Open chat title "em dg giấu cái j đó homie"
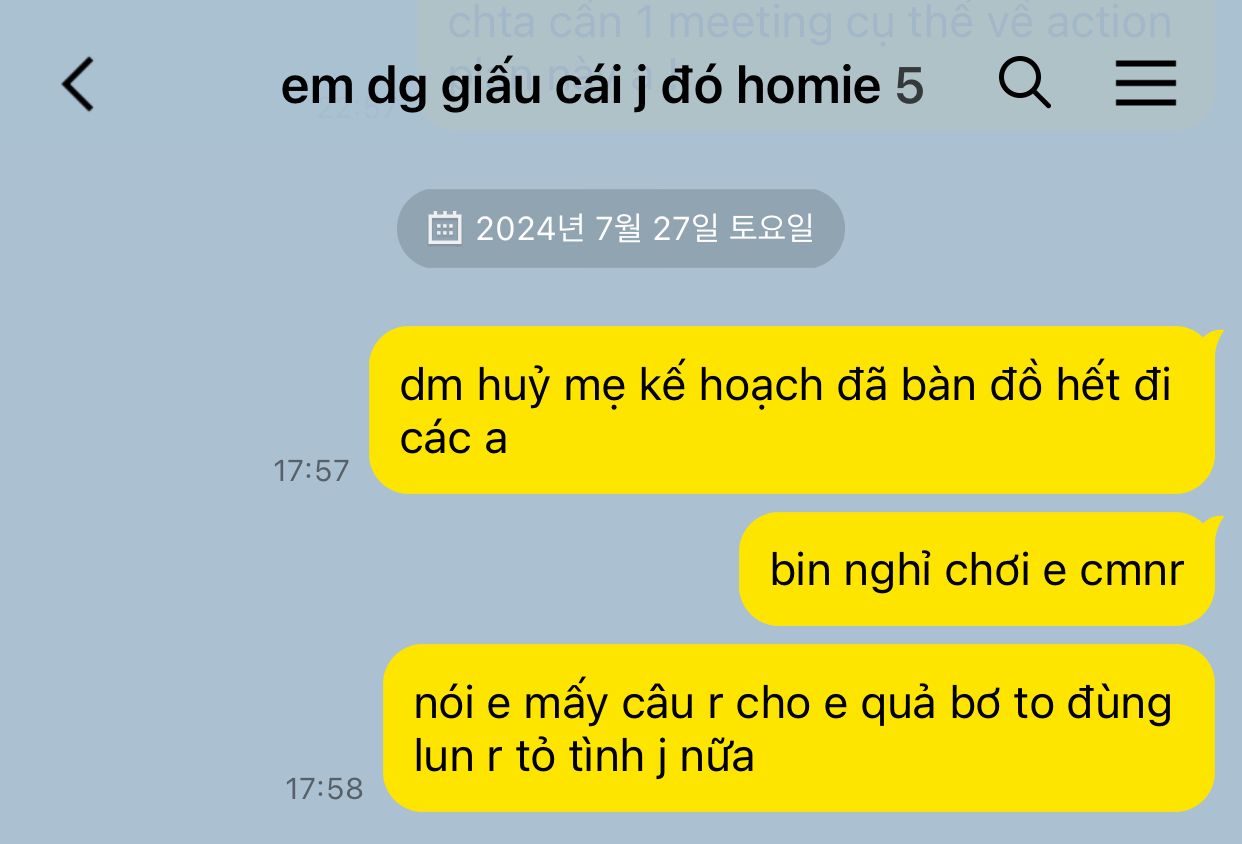The width and height of the screenshot is (1242, 844). tap(580, 88)
